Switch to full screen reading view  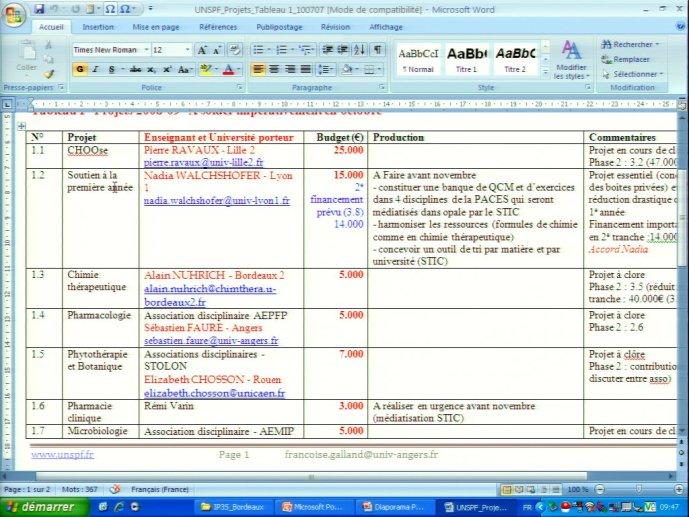[519, 489]
